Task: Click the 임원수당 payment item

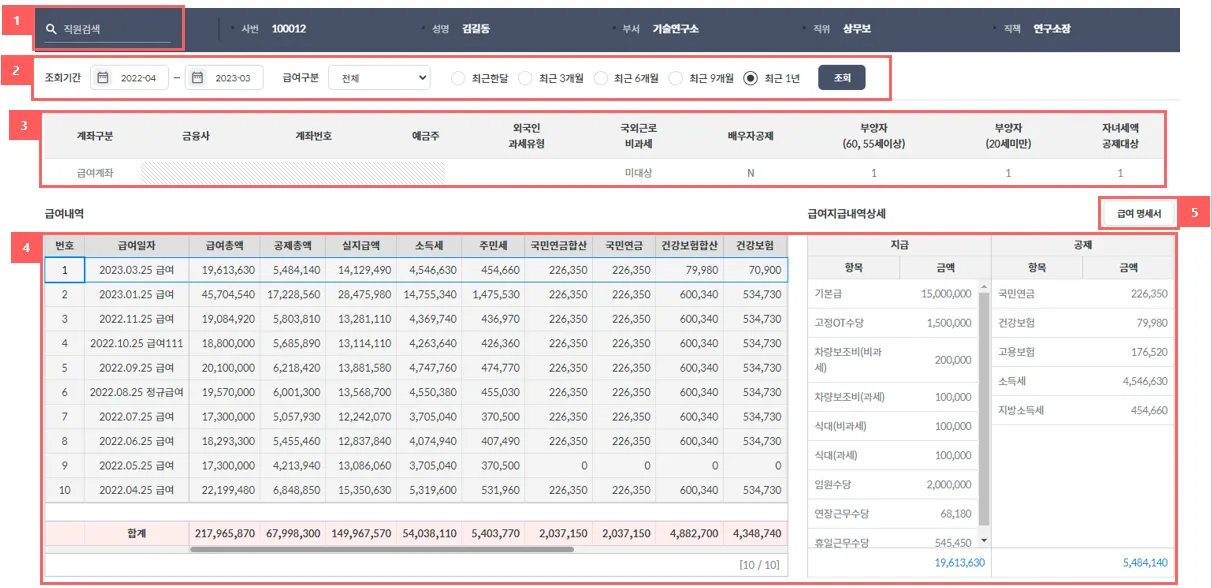Action: click(835, 485)
